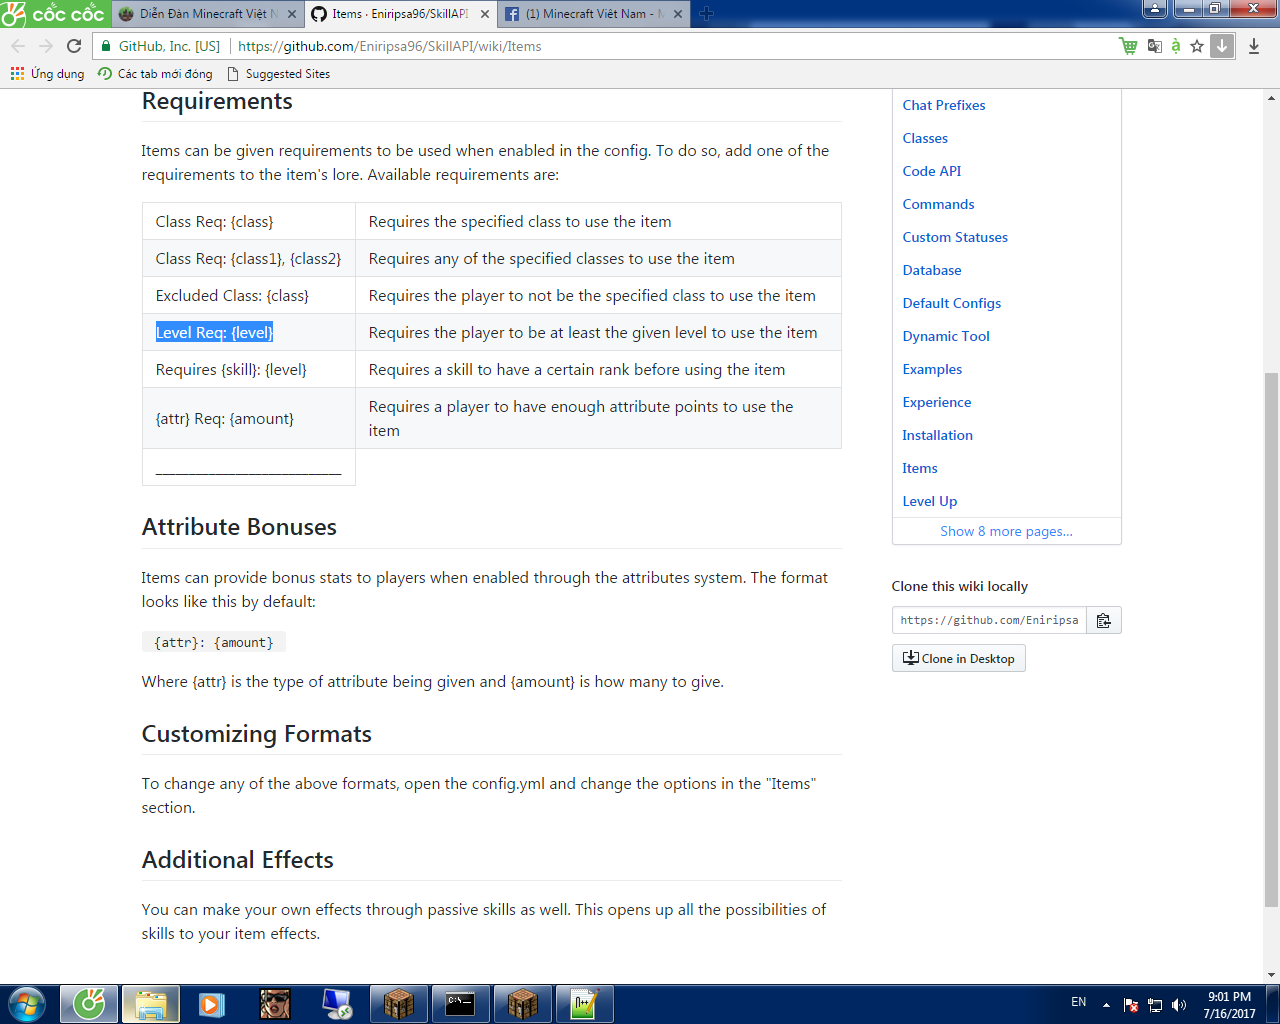Viewport: 1280px width, 1024px height.
Task: Open the computer monitor taskbar icon
Action: point(336,1004)
